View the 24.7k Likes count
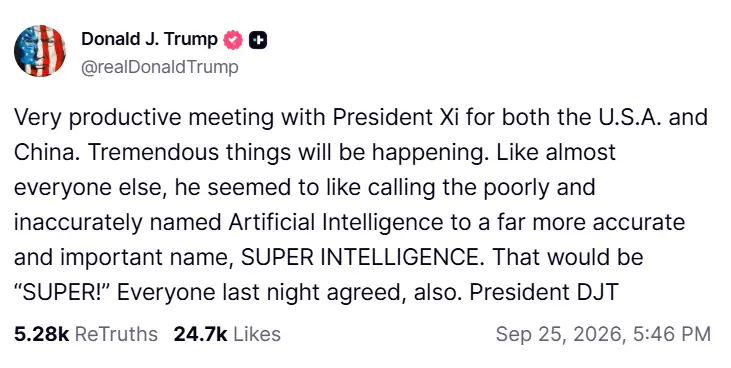Image resolution: width=731 pixels, height=368 pixels. (200, 334)
